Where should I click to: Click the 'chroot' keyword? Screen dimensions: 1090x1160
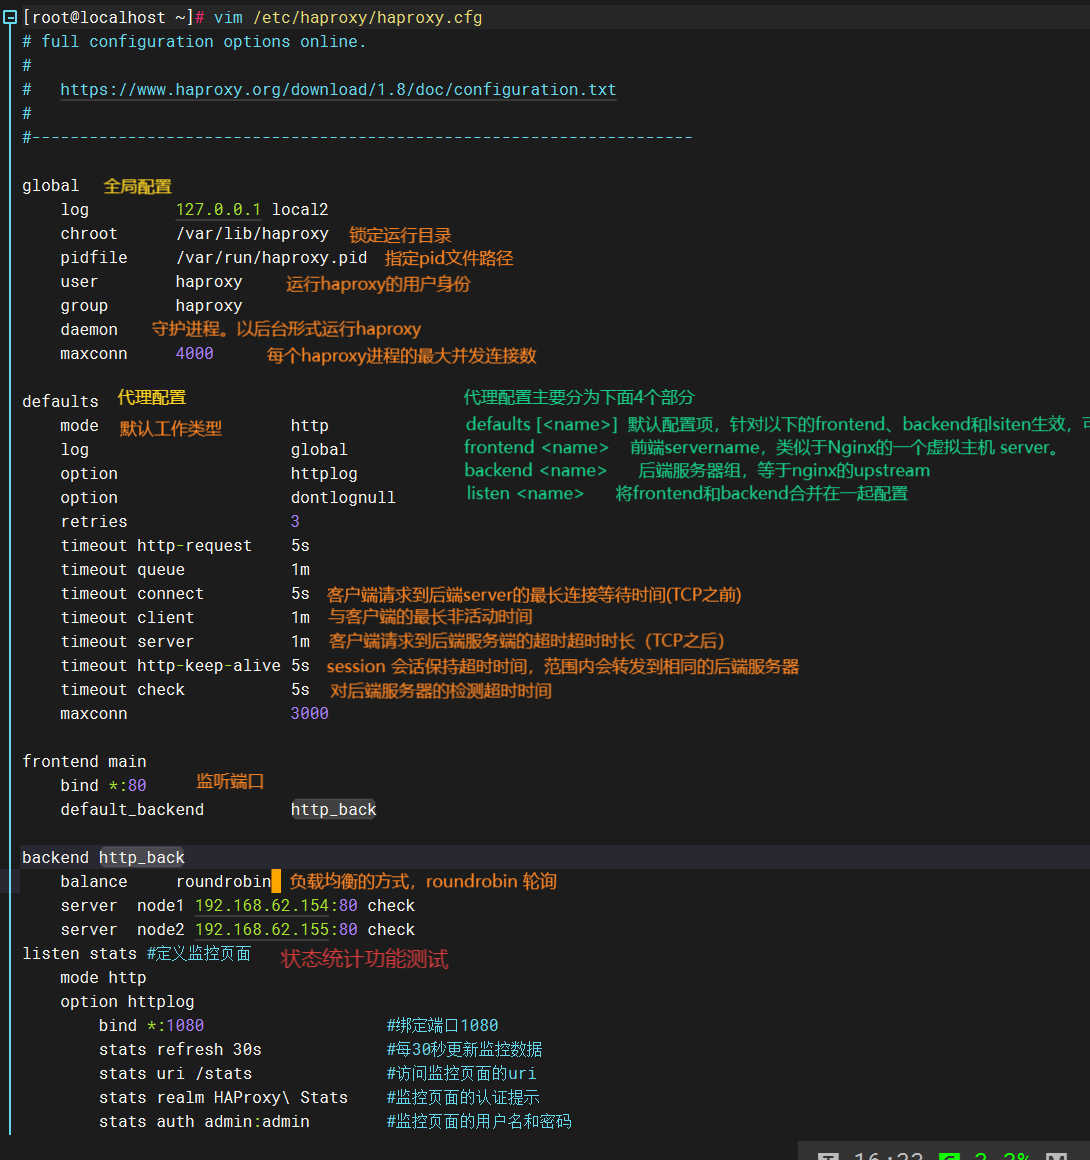pyautogui.click(x=89, y=234)
